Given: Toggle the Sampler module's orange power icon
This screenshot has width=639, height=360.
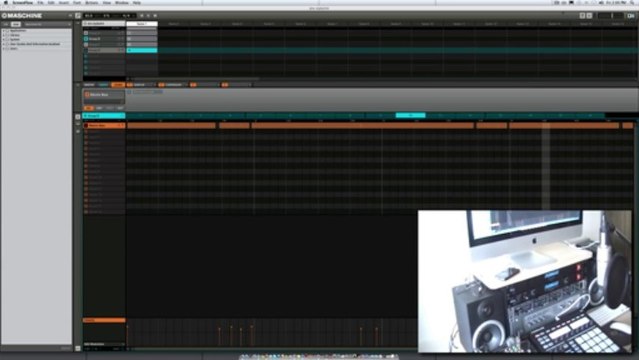Looking at the screenshot, I should [130, 85].
